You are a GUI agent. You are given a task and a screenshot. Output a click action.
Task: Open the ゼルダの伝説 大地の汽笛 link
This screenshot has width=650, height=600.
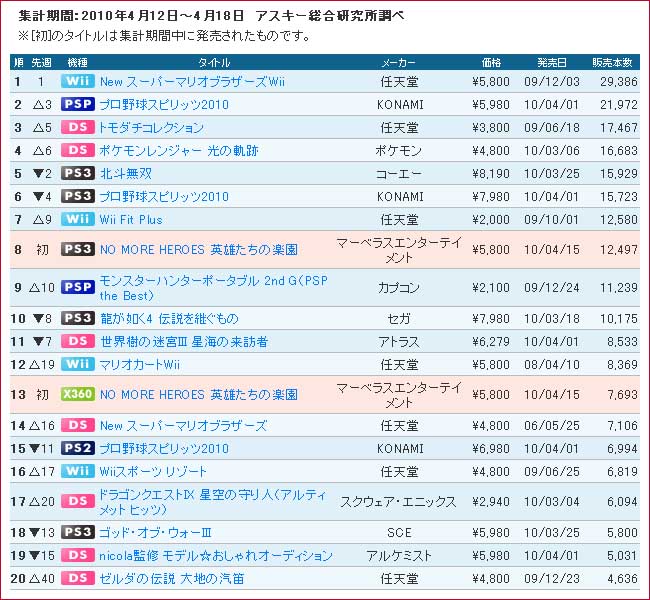pyautogui.click(x=172, y=578)
